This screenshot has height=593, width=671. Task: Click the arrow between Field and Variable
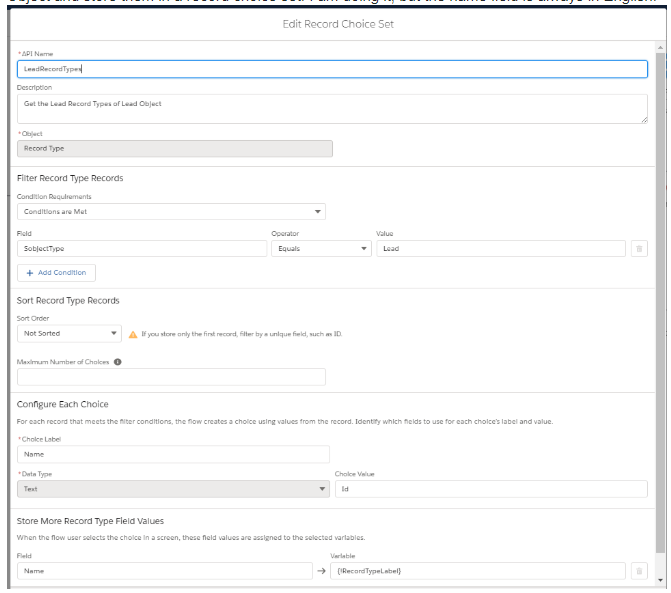(x=321, y=570)
